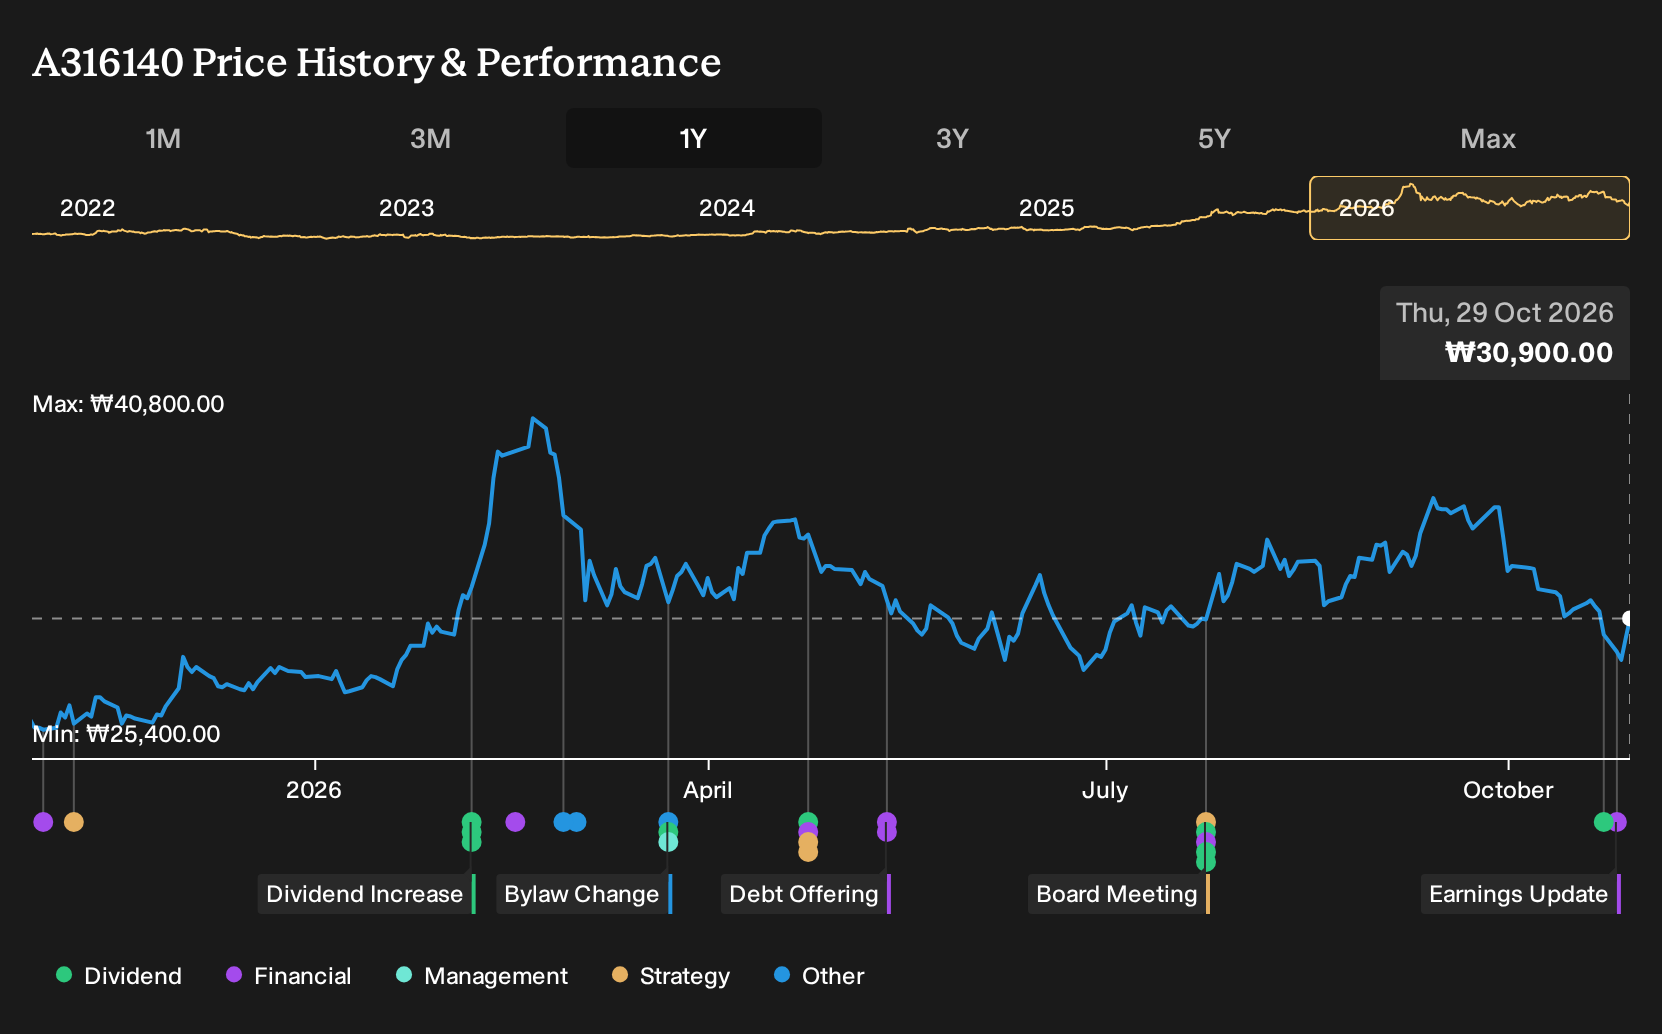The height and width of the screenshot is (1034, 1662).
Task: Toggle Strategy legend filter
Action: (x=671, y=976)
